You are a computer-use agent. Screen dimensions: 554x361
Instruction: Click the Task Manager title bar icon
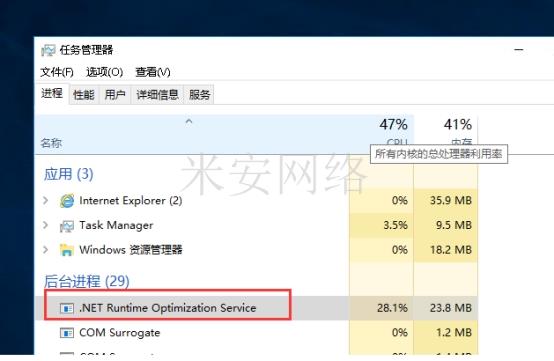(x=48, y=50)
